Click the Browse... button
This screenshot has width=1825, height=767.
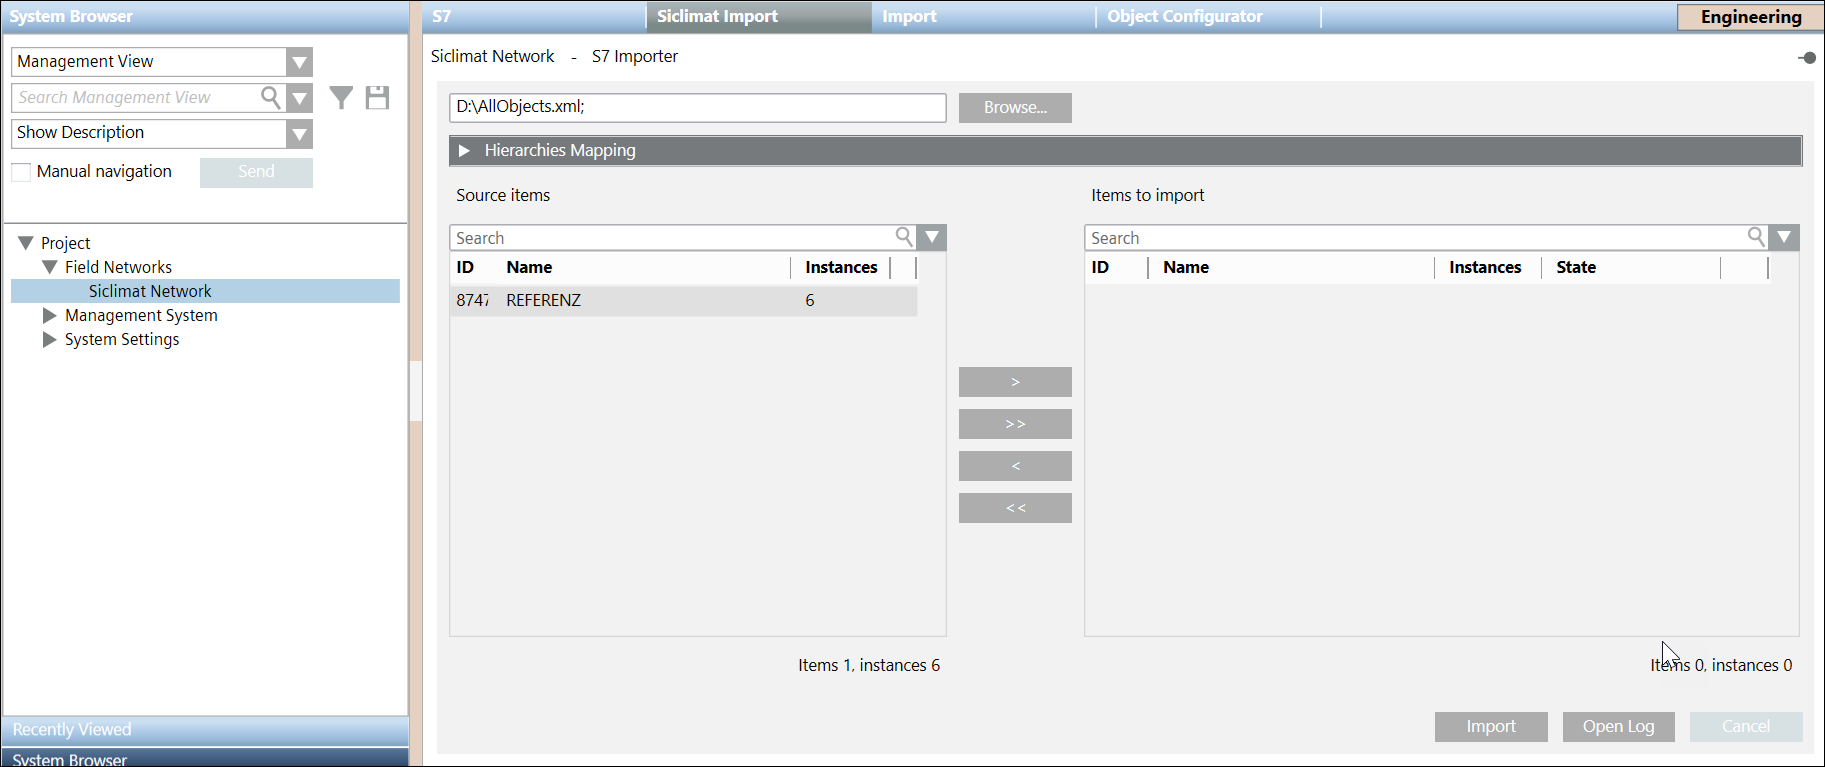(x=1015, y=108)
